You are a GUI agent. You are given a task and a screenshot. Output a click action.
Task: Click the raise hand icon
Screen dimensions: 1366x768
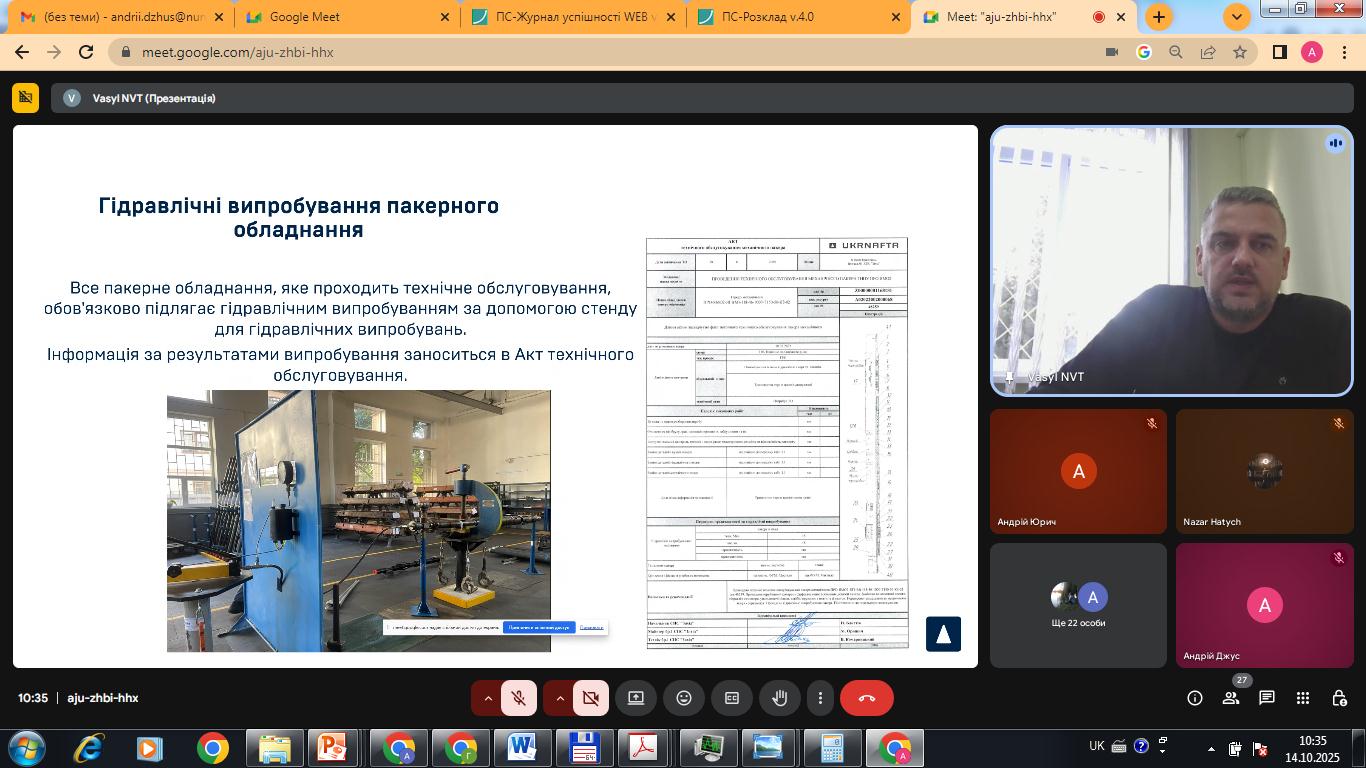coord(780,698)
